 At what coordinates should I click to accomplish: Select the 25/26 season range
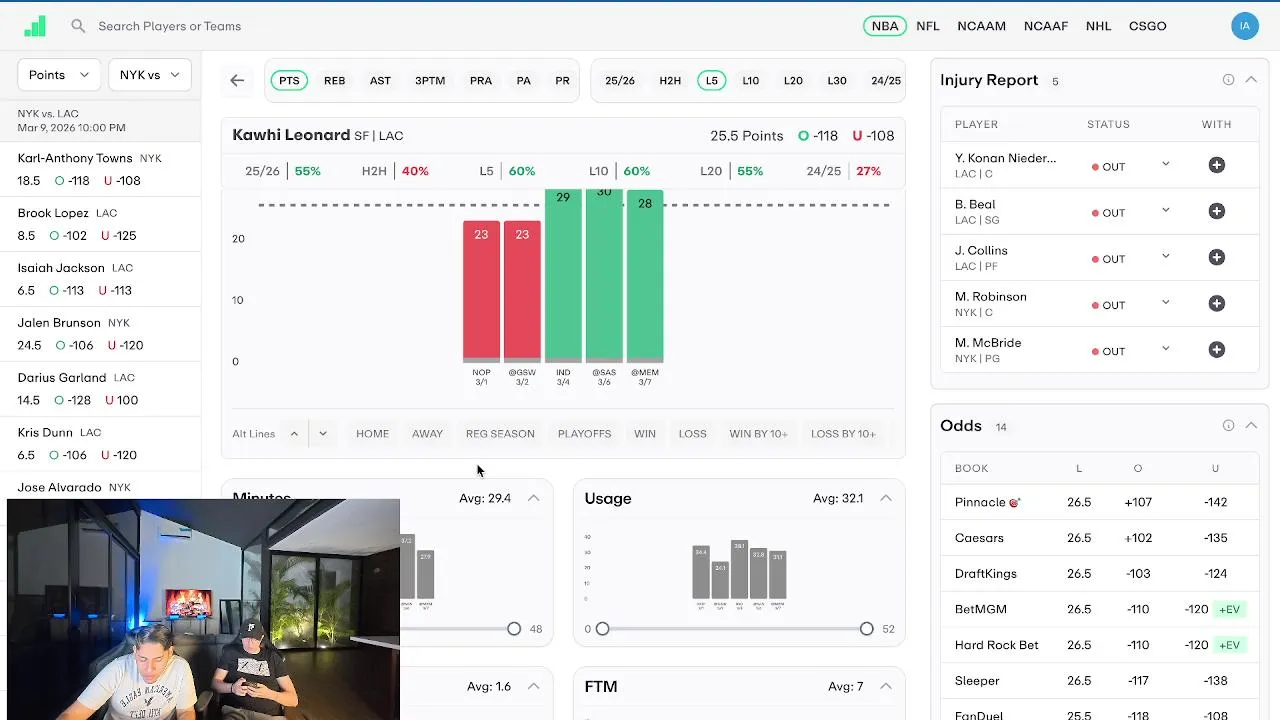click(x=620, y=81)
